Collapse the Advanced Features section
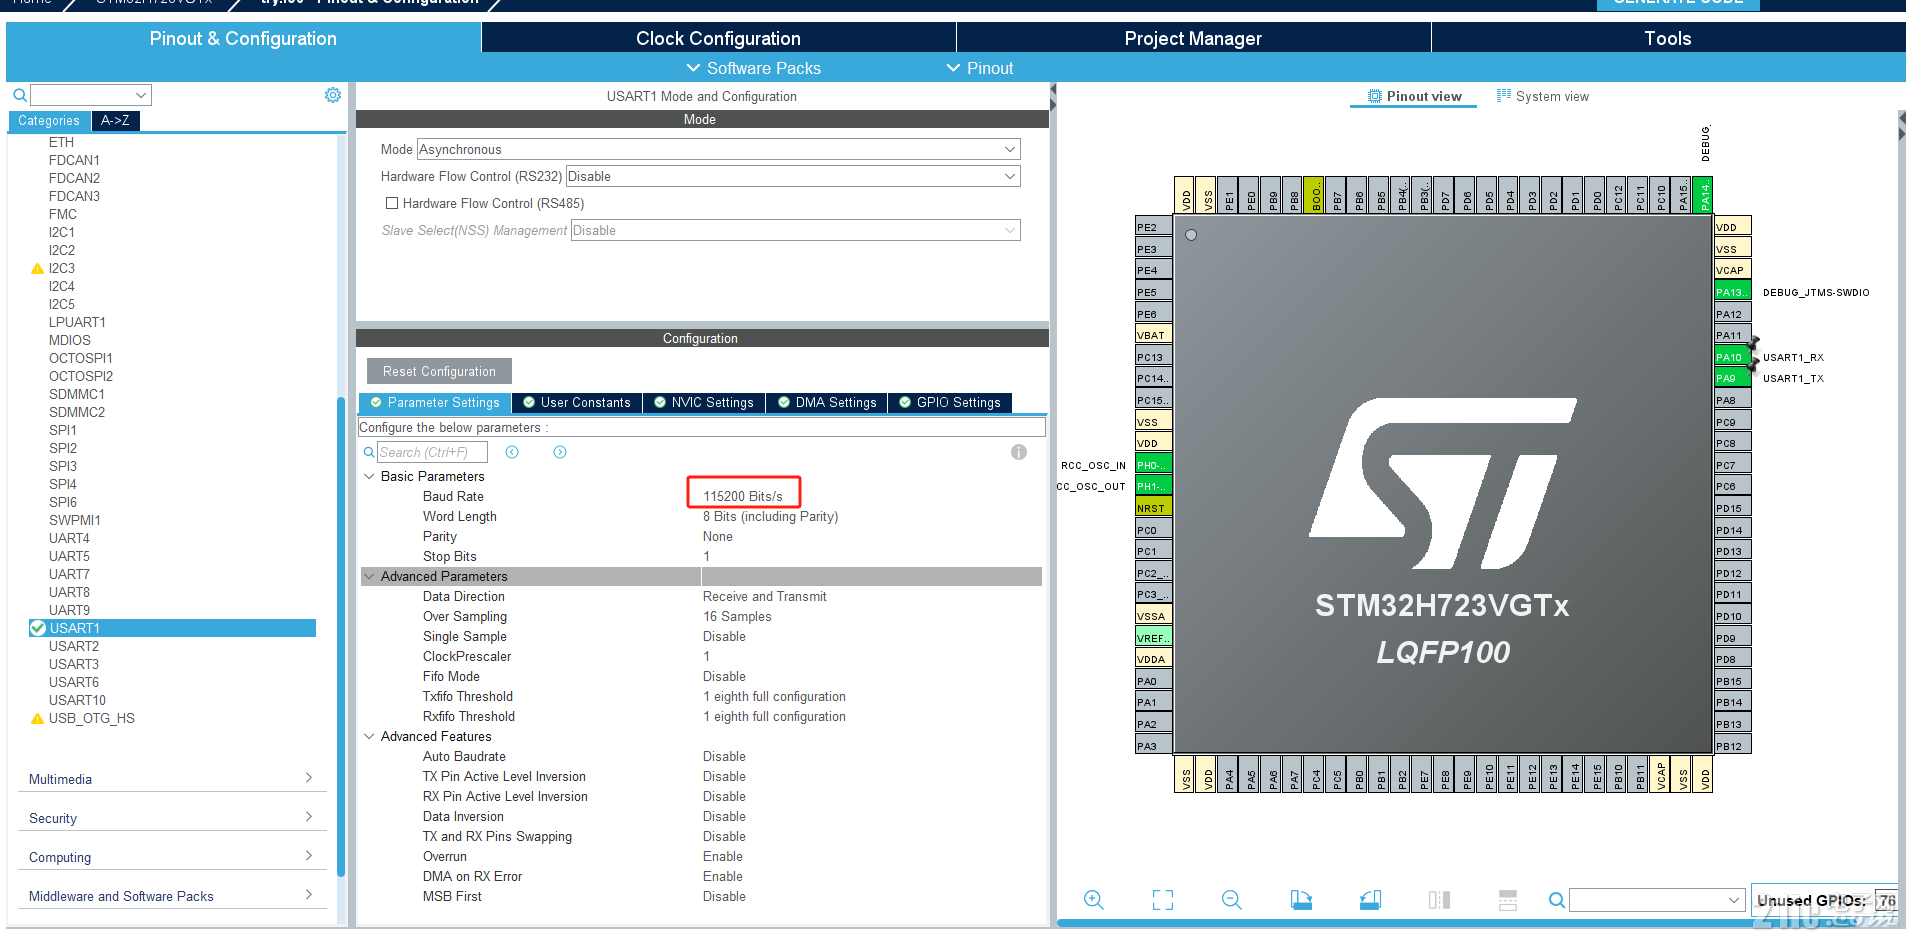The image size is (1906, 936). 369,737
